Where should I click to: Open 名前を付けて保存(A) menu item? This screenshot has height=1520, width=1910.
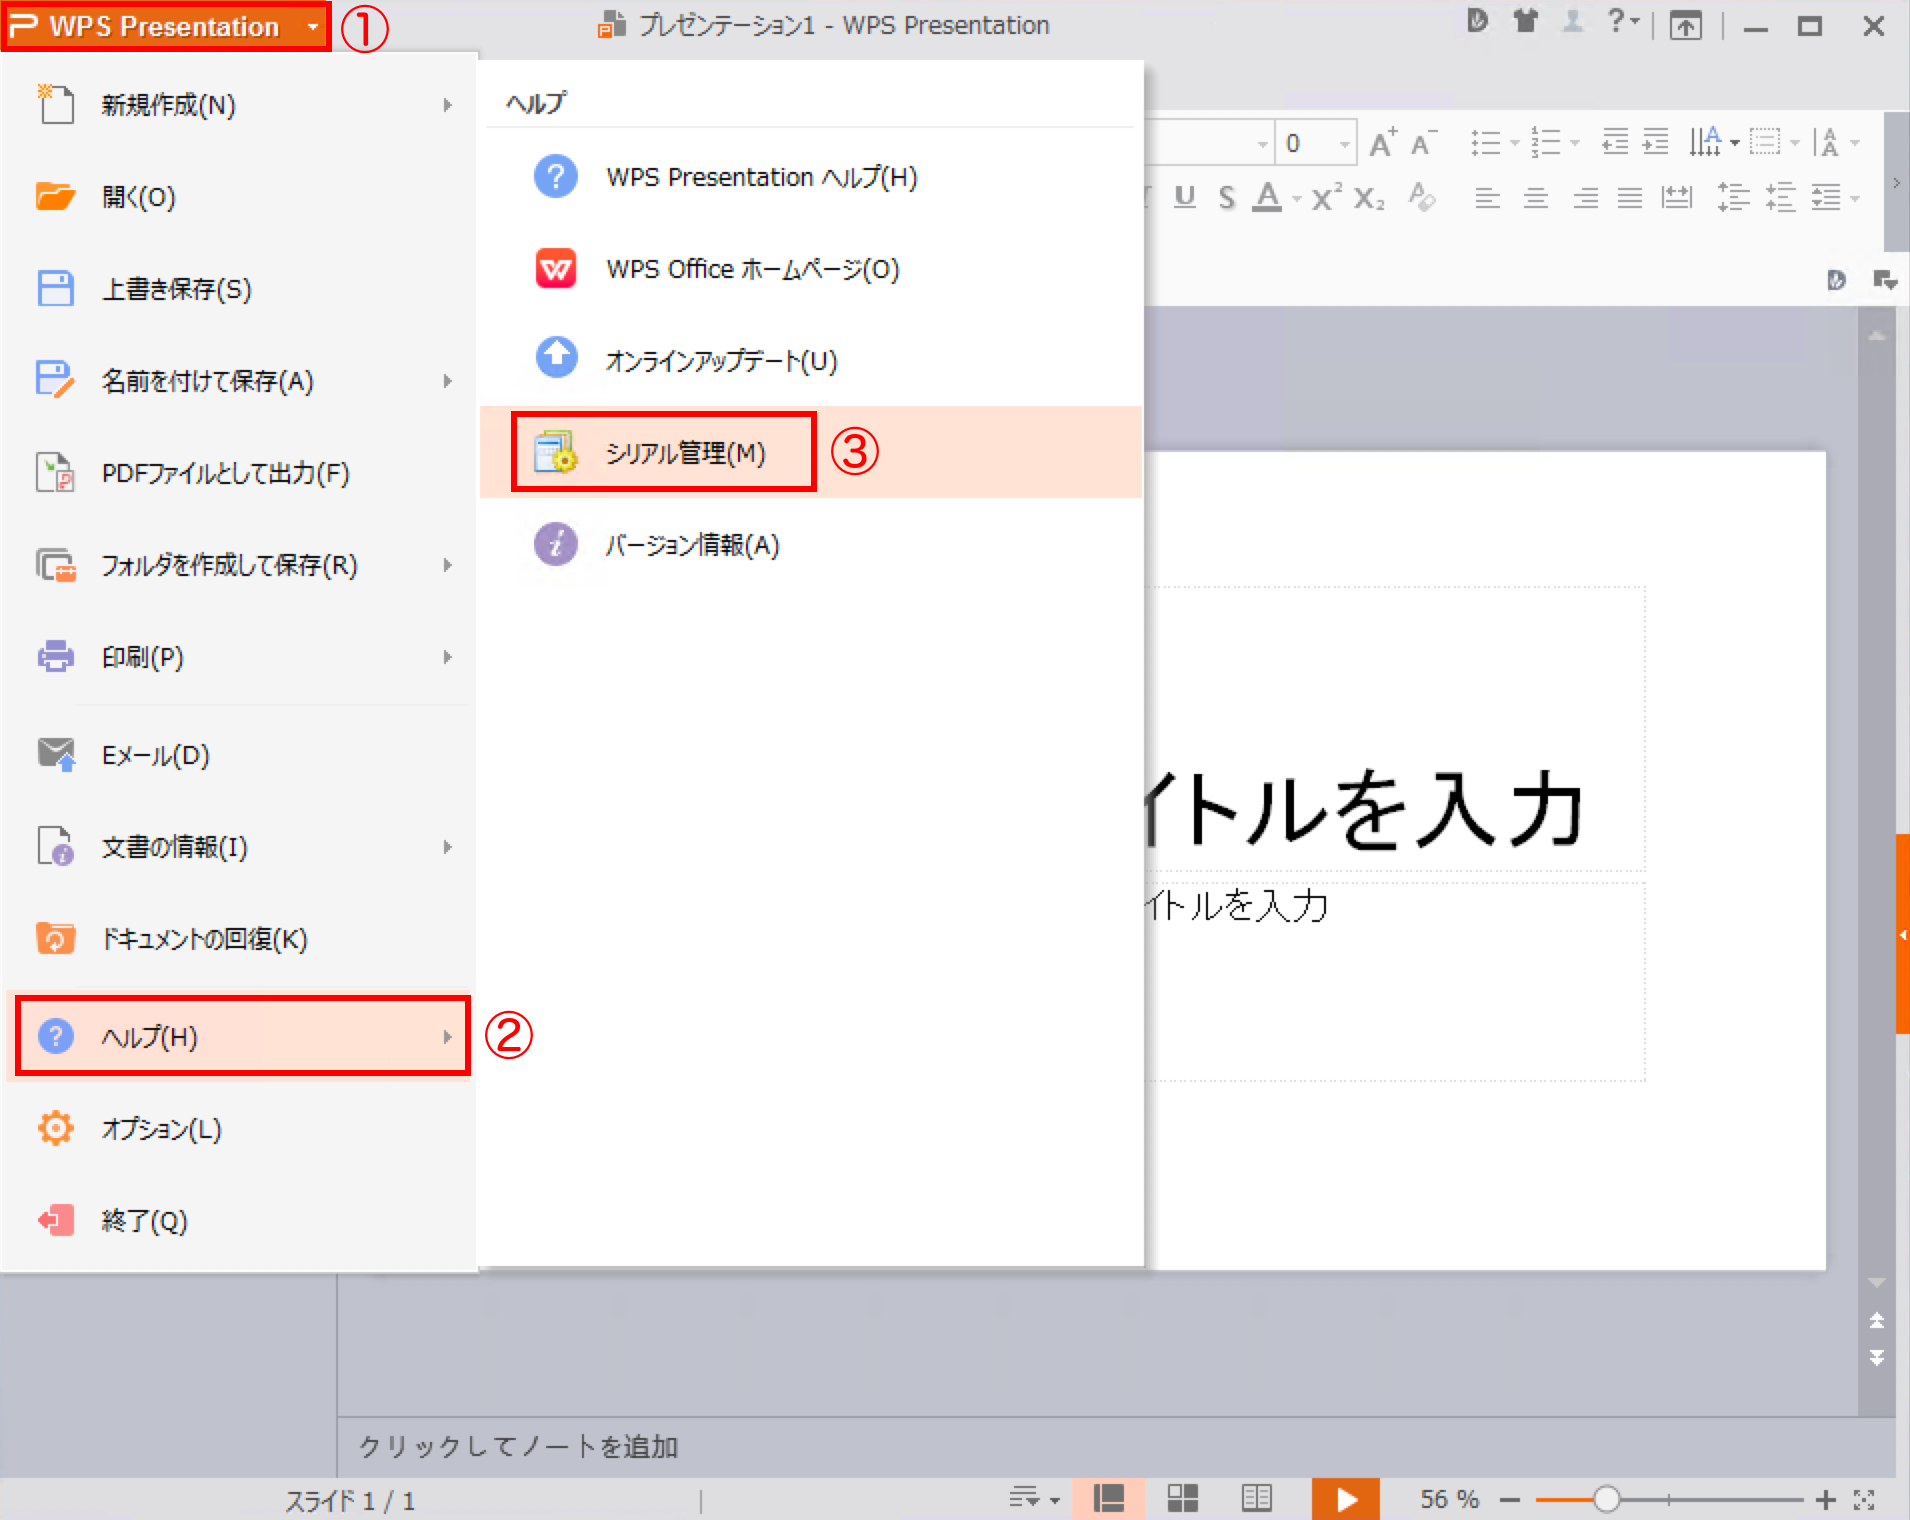click(x=240, y=381)
